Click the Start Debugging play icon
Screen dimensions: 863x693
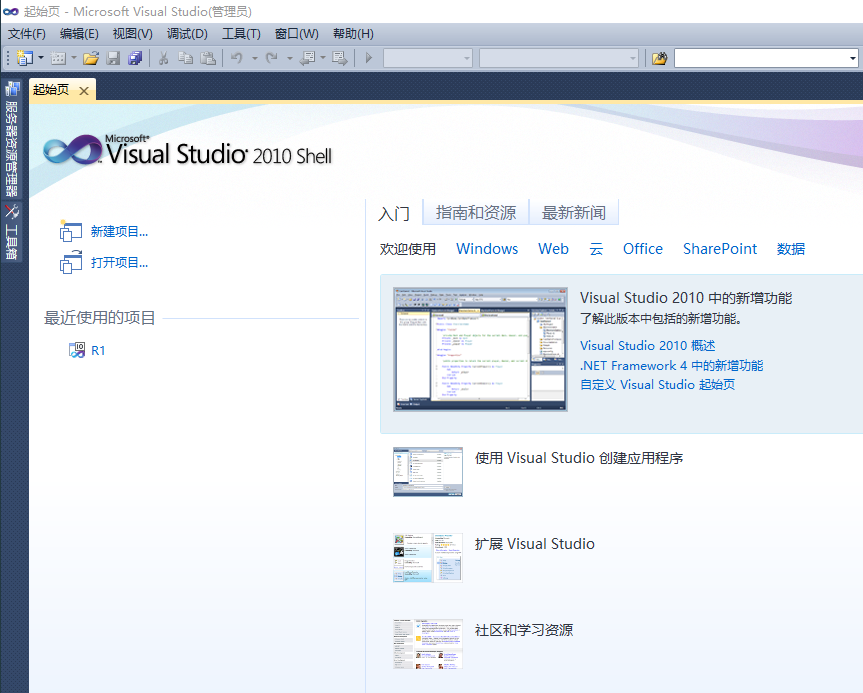[369, 58]
